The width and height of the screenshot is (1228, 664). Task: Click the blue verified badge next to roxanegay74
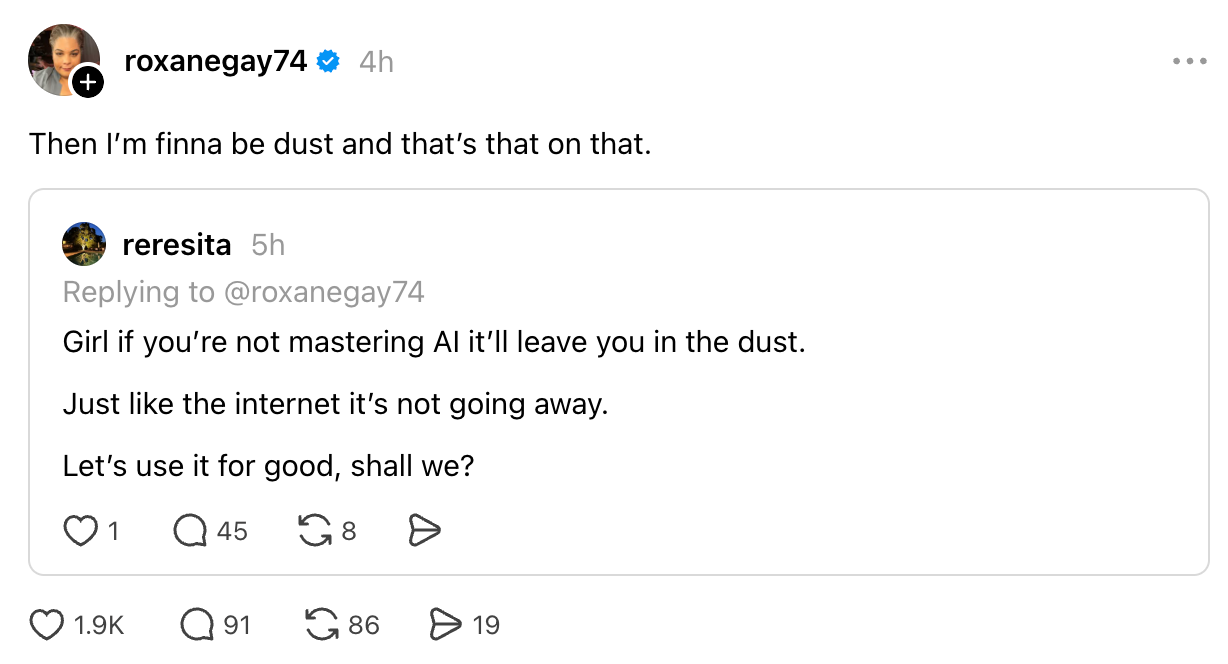[328, 62]
